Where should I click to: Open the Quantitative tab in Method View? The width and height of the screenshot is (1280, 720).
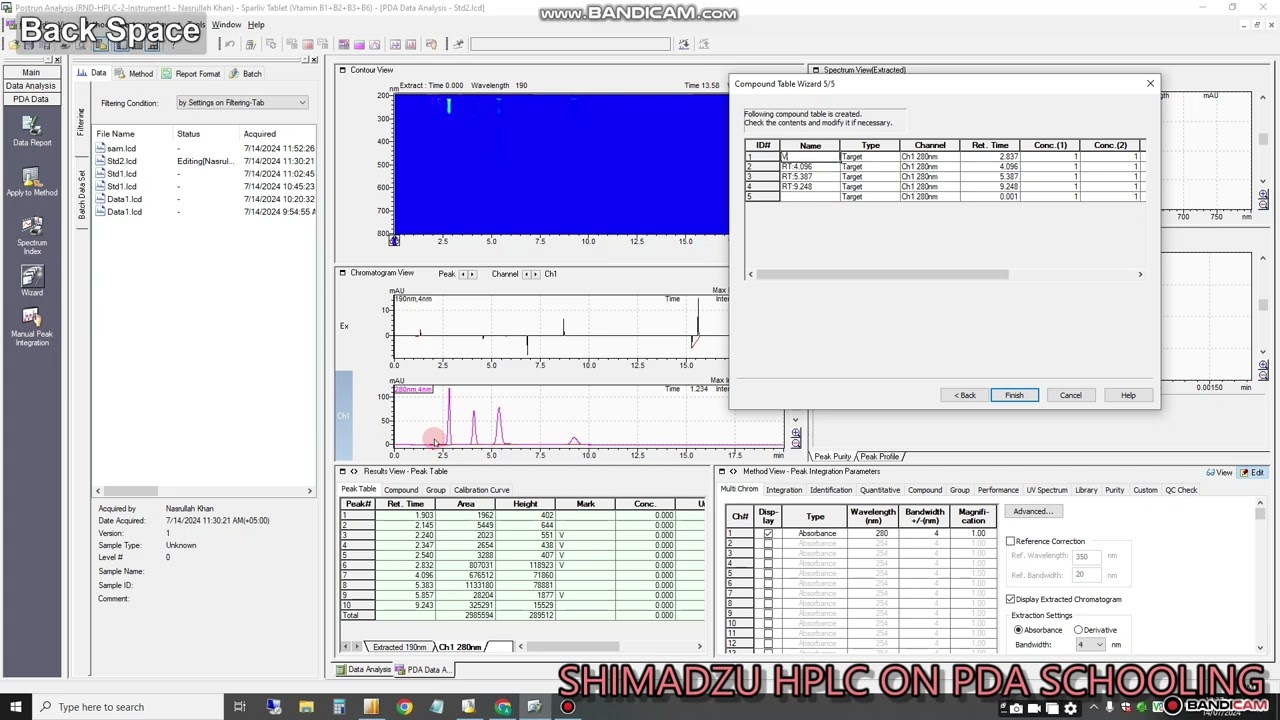tap(881, 490)
